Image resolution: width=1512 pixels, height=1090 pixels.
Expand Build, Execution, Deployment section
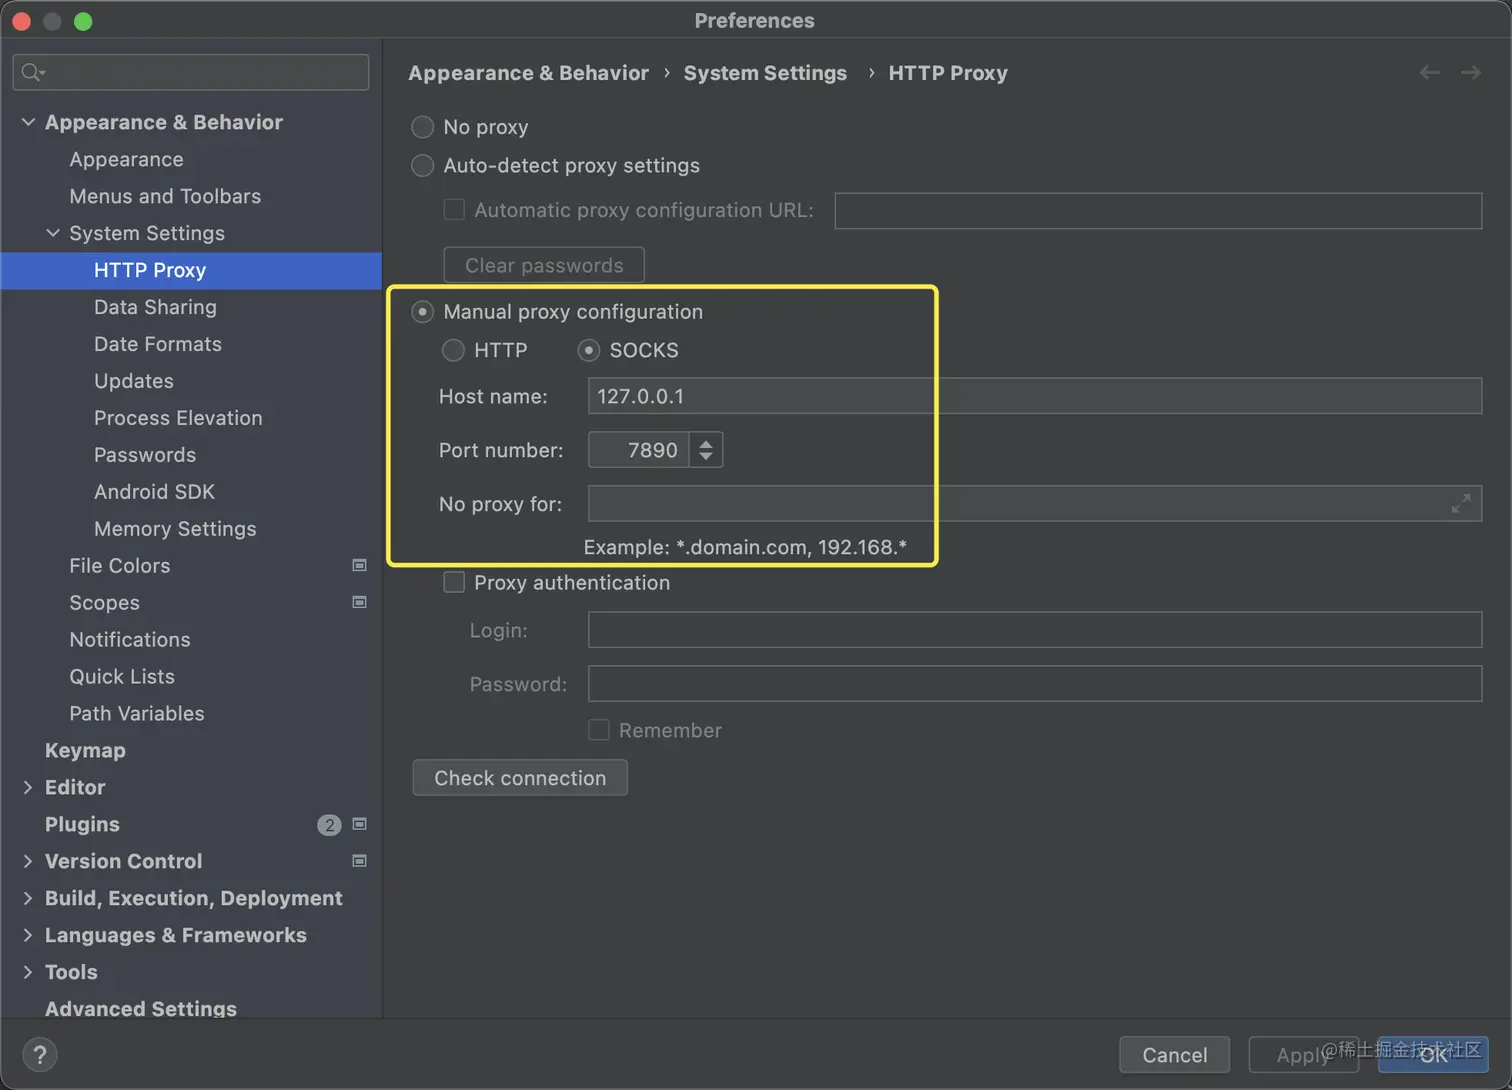[x=28, y=898]
